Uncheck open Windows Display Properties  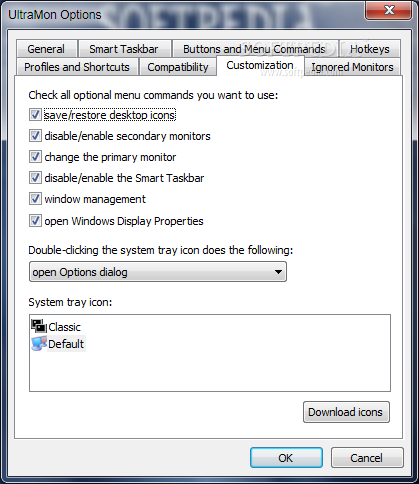35,221
